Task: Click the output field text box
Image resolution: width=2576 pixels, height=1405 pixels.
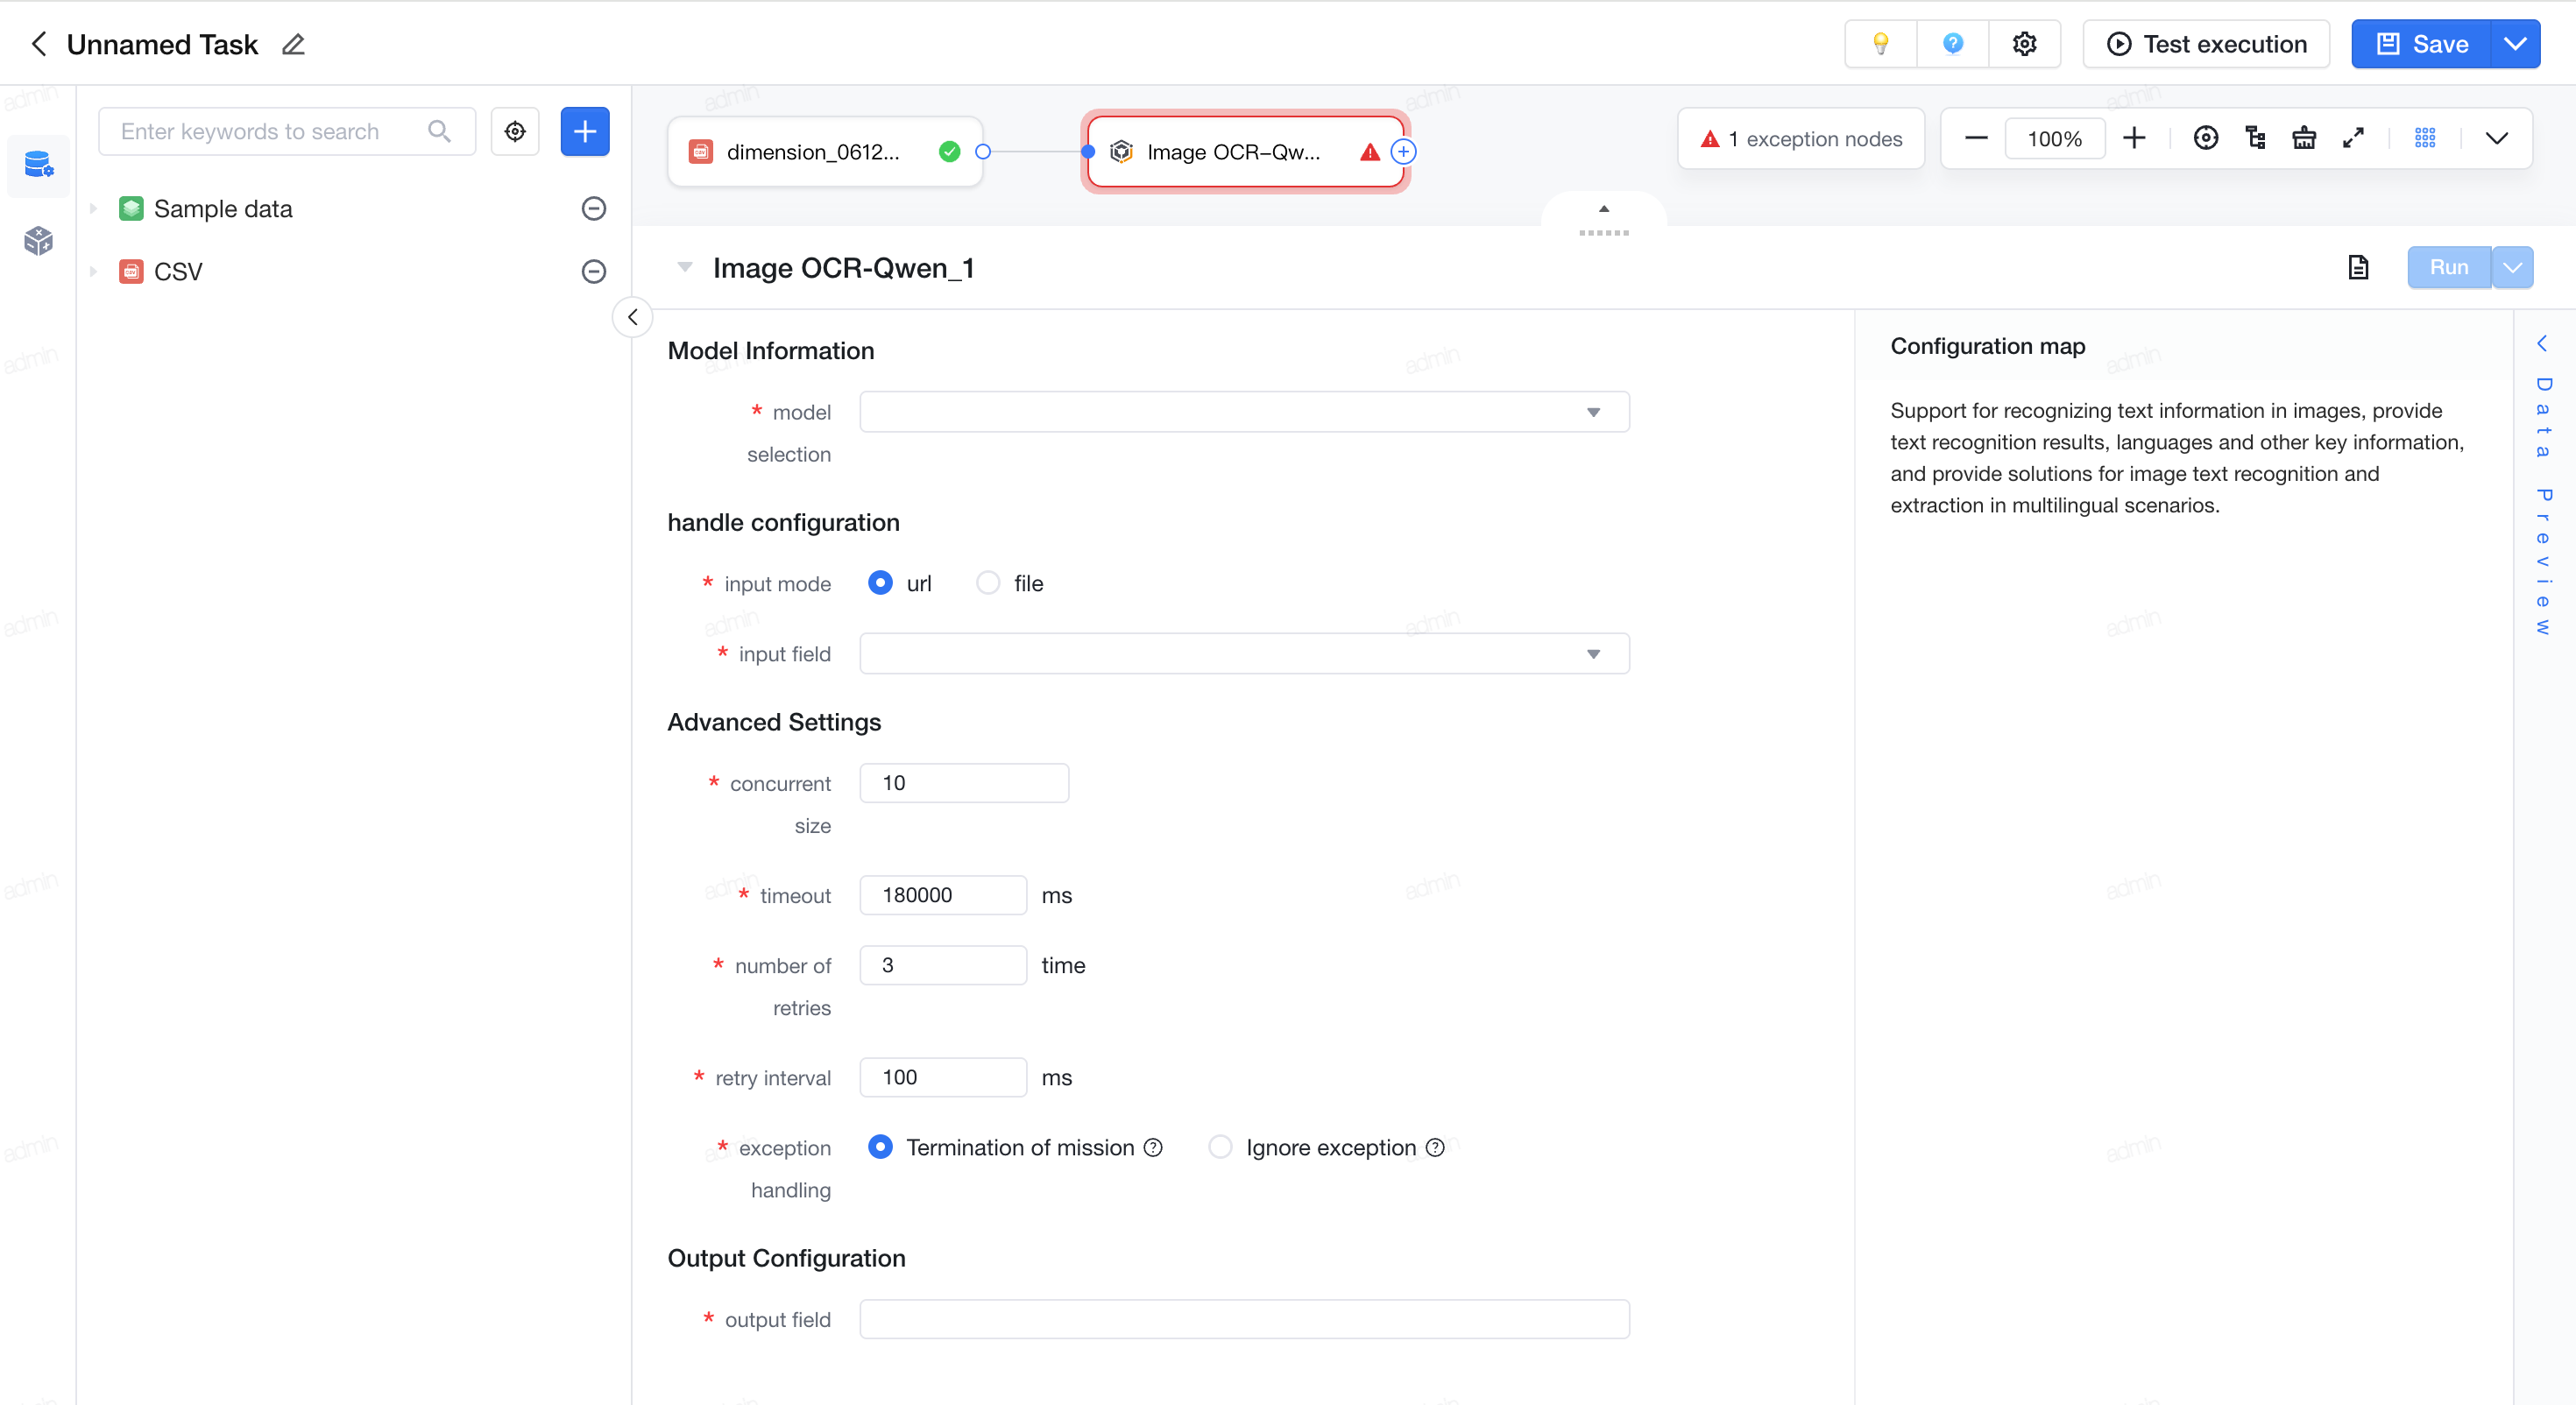Action: (x=1244, y=1319)
